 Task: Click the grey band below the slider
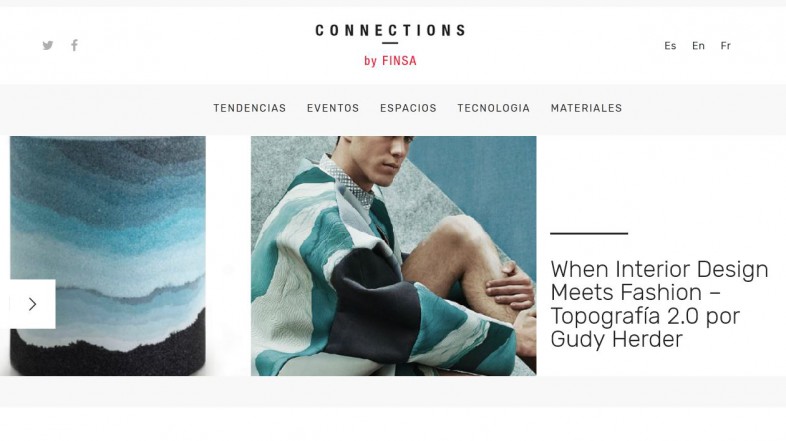click(x=393, y=391)
